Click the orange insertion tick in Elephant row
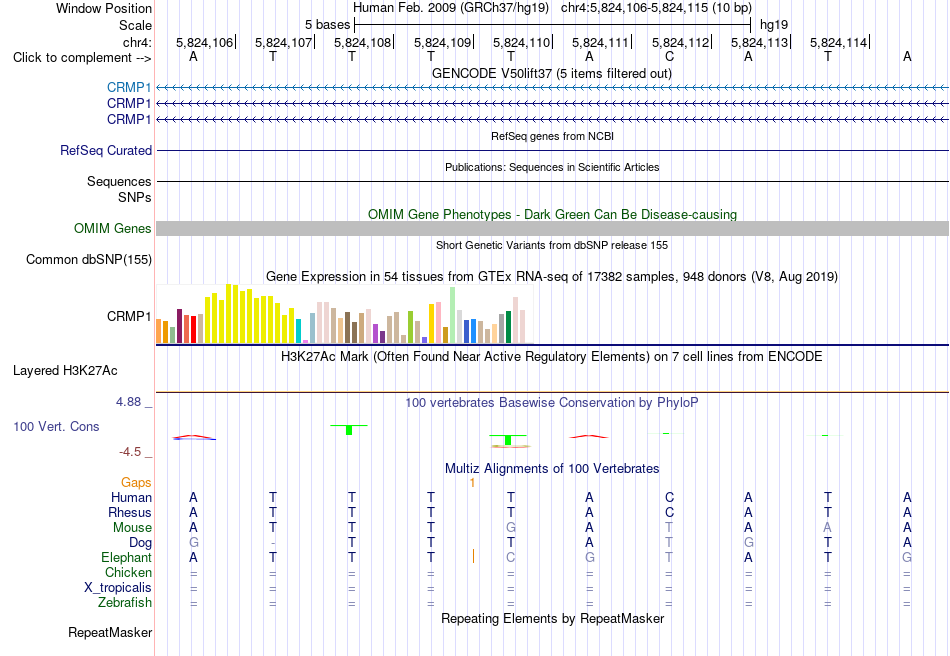 pyautogui.click(x=473, y=556)
